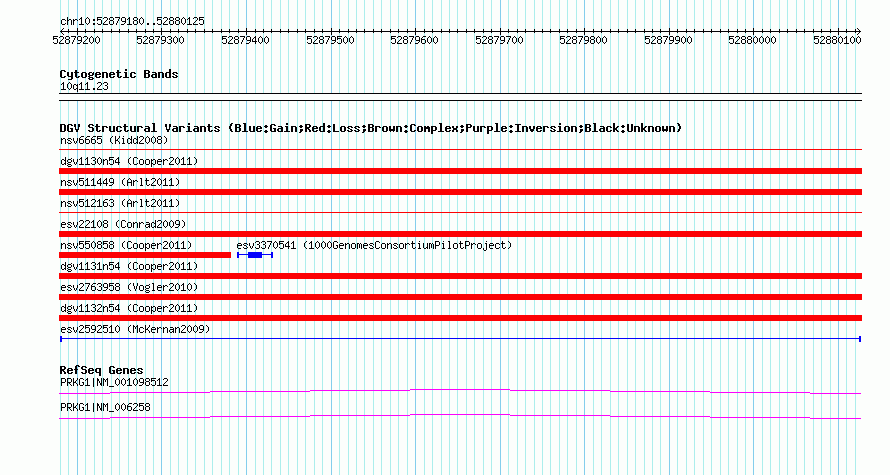Screen dimensions: 890x475
Task: Click the blue line under esv2592510
Action: (460, 339)
